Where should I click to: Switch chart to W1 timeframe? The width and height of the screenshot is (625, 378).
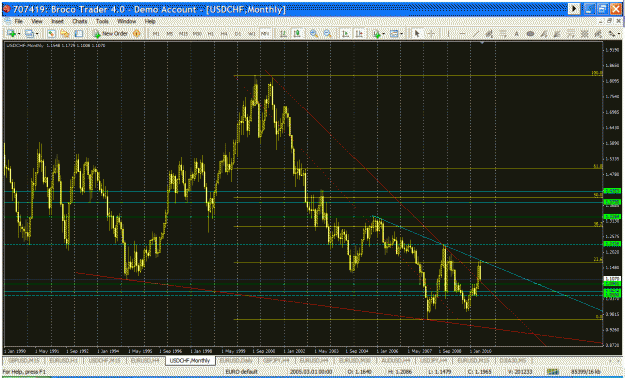click(252, 34)
